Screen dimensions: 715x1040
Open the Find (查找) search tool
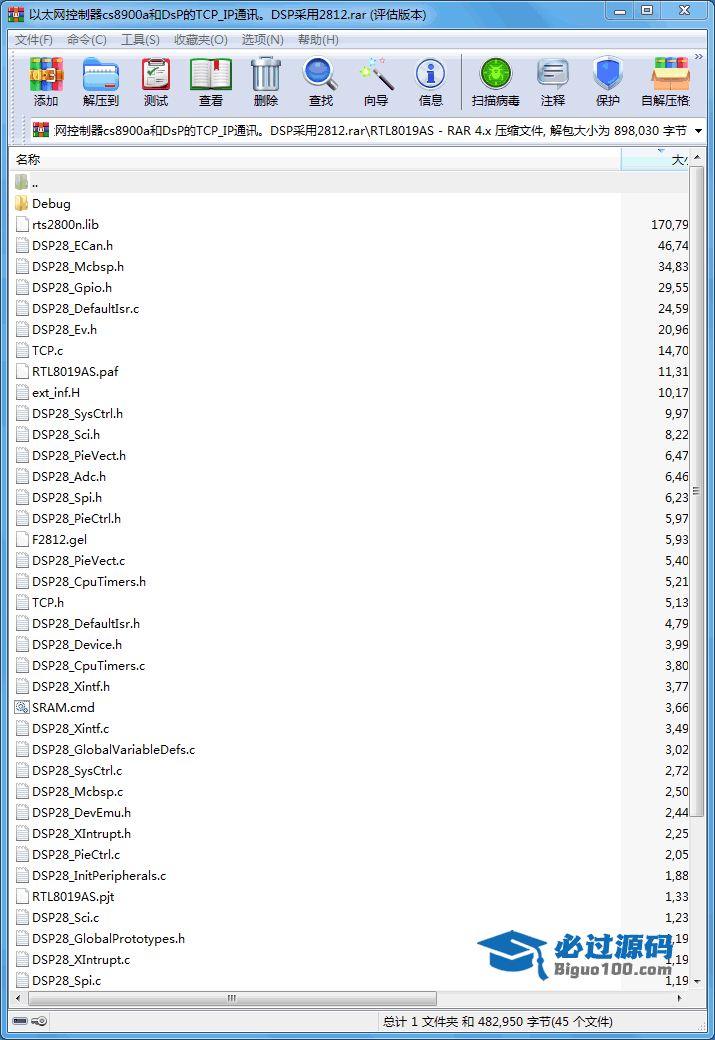(x=321, y=81)
